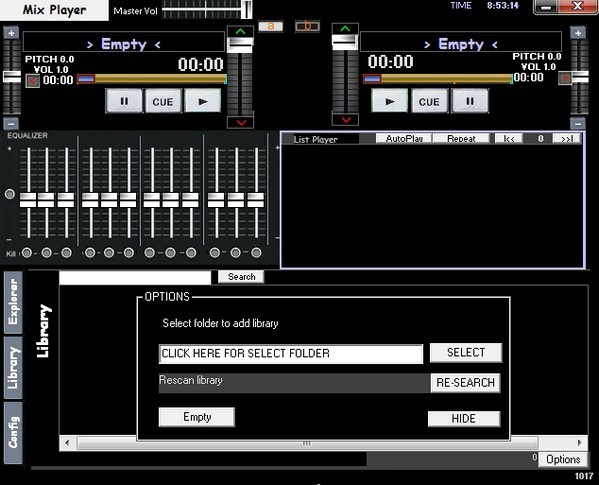This screenshot has height=485, width=599.
Task: Open the Library side tab
Action: [x=13, y=368]
